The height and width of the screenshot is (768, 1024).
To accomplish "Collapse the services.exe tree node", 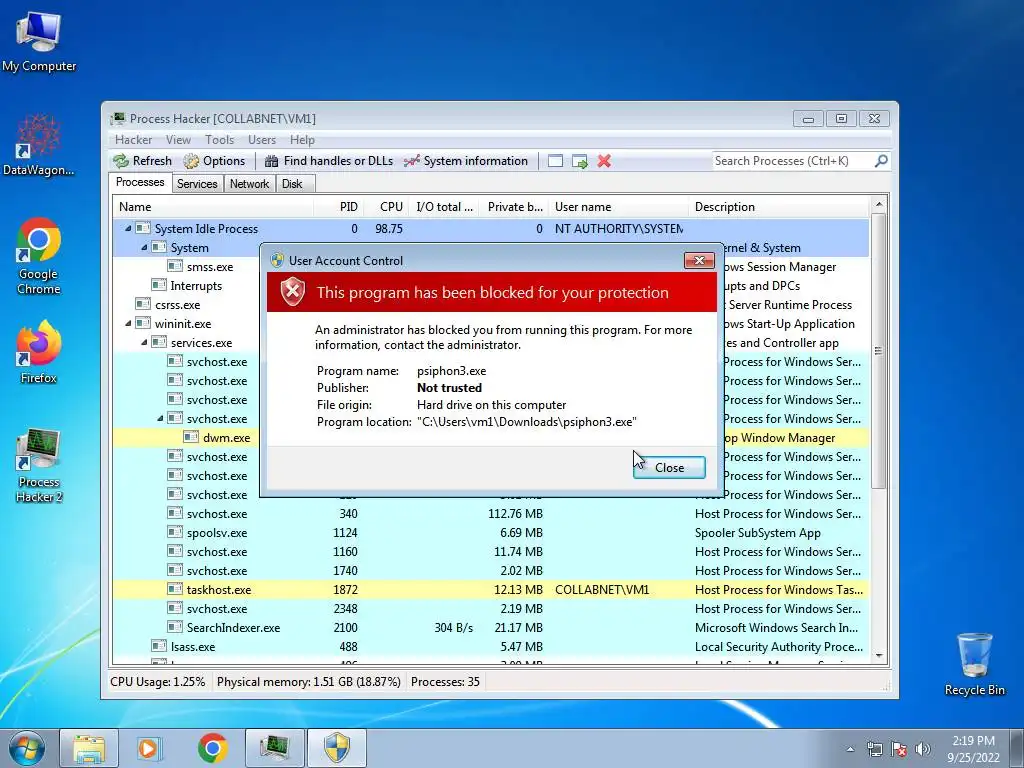I will click(x=144, y=342).
